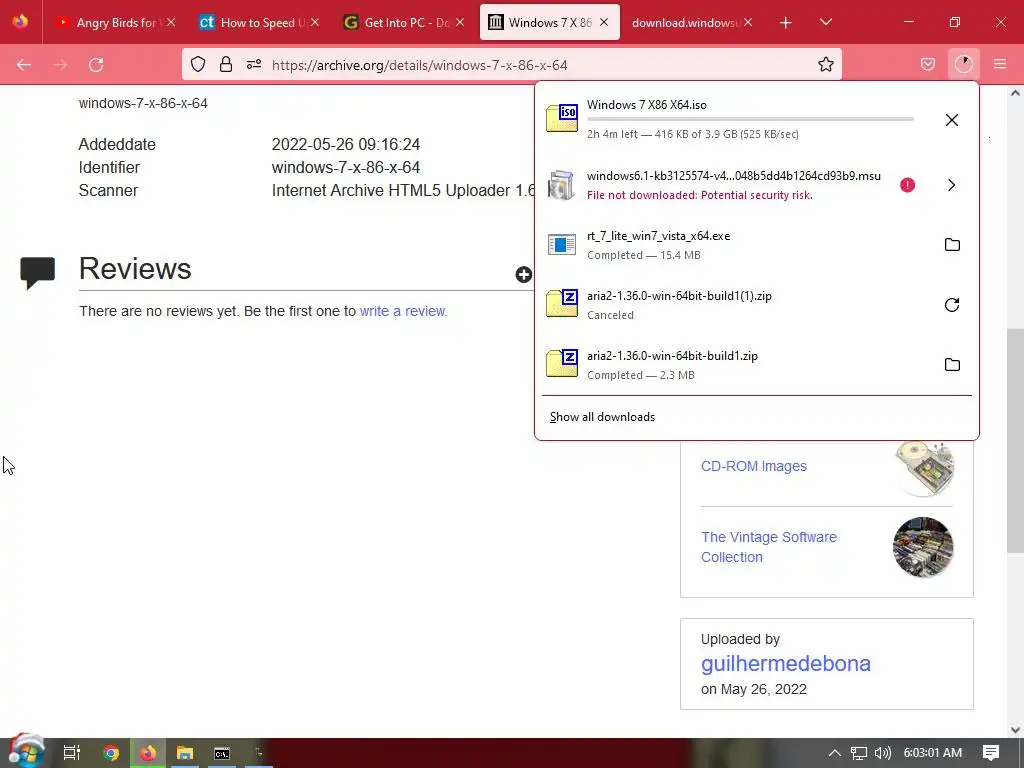The height and width of the screenshot is (768, 1024).
Task: Bookmark this page with the star
Action: click(825, 64)
